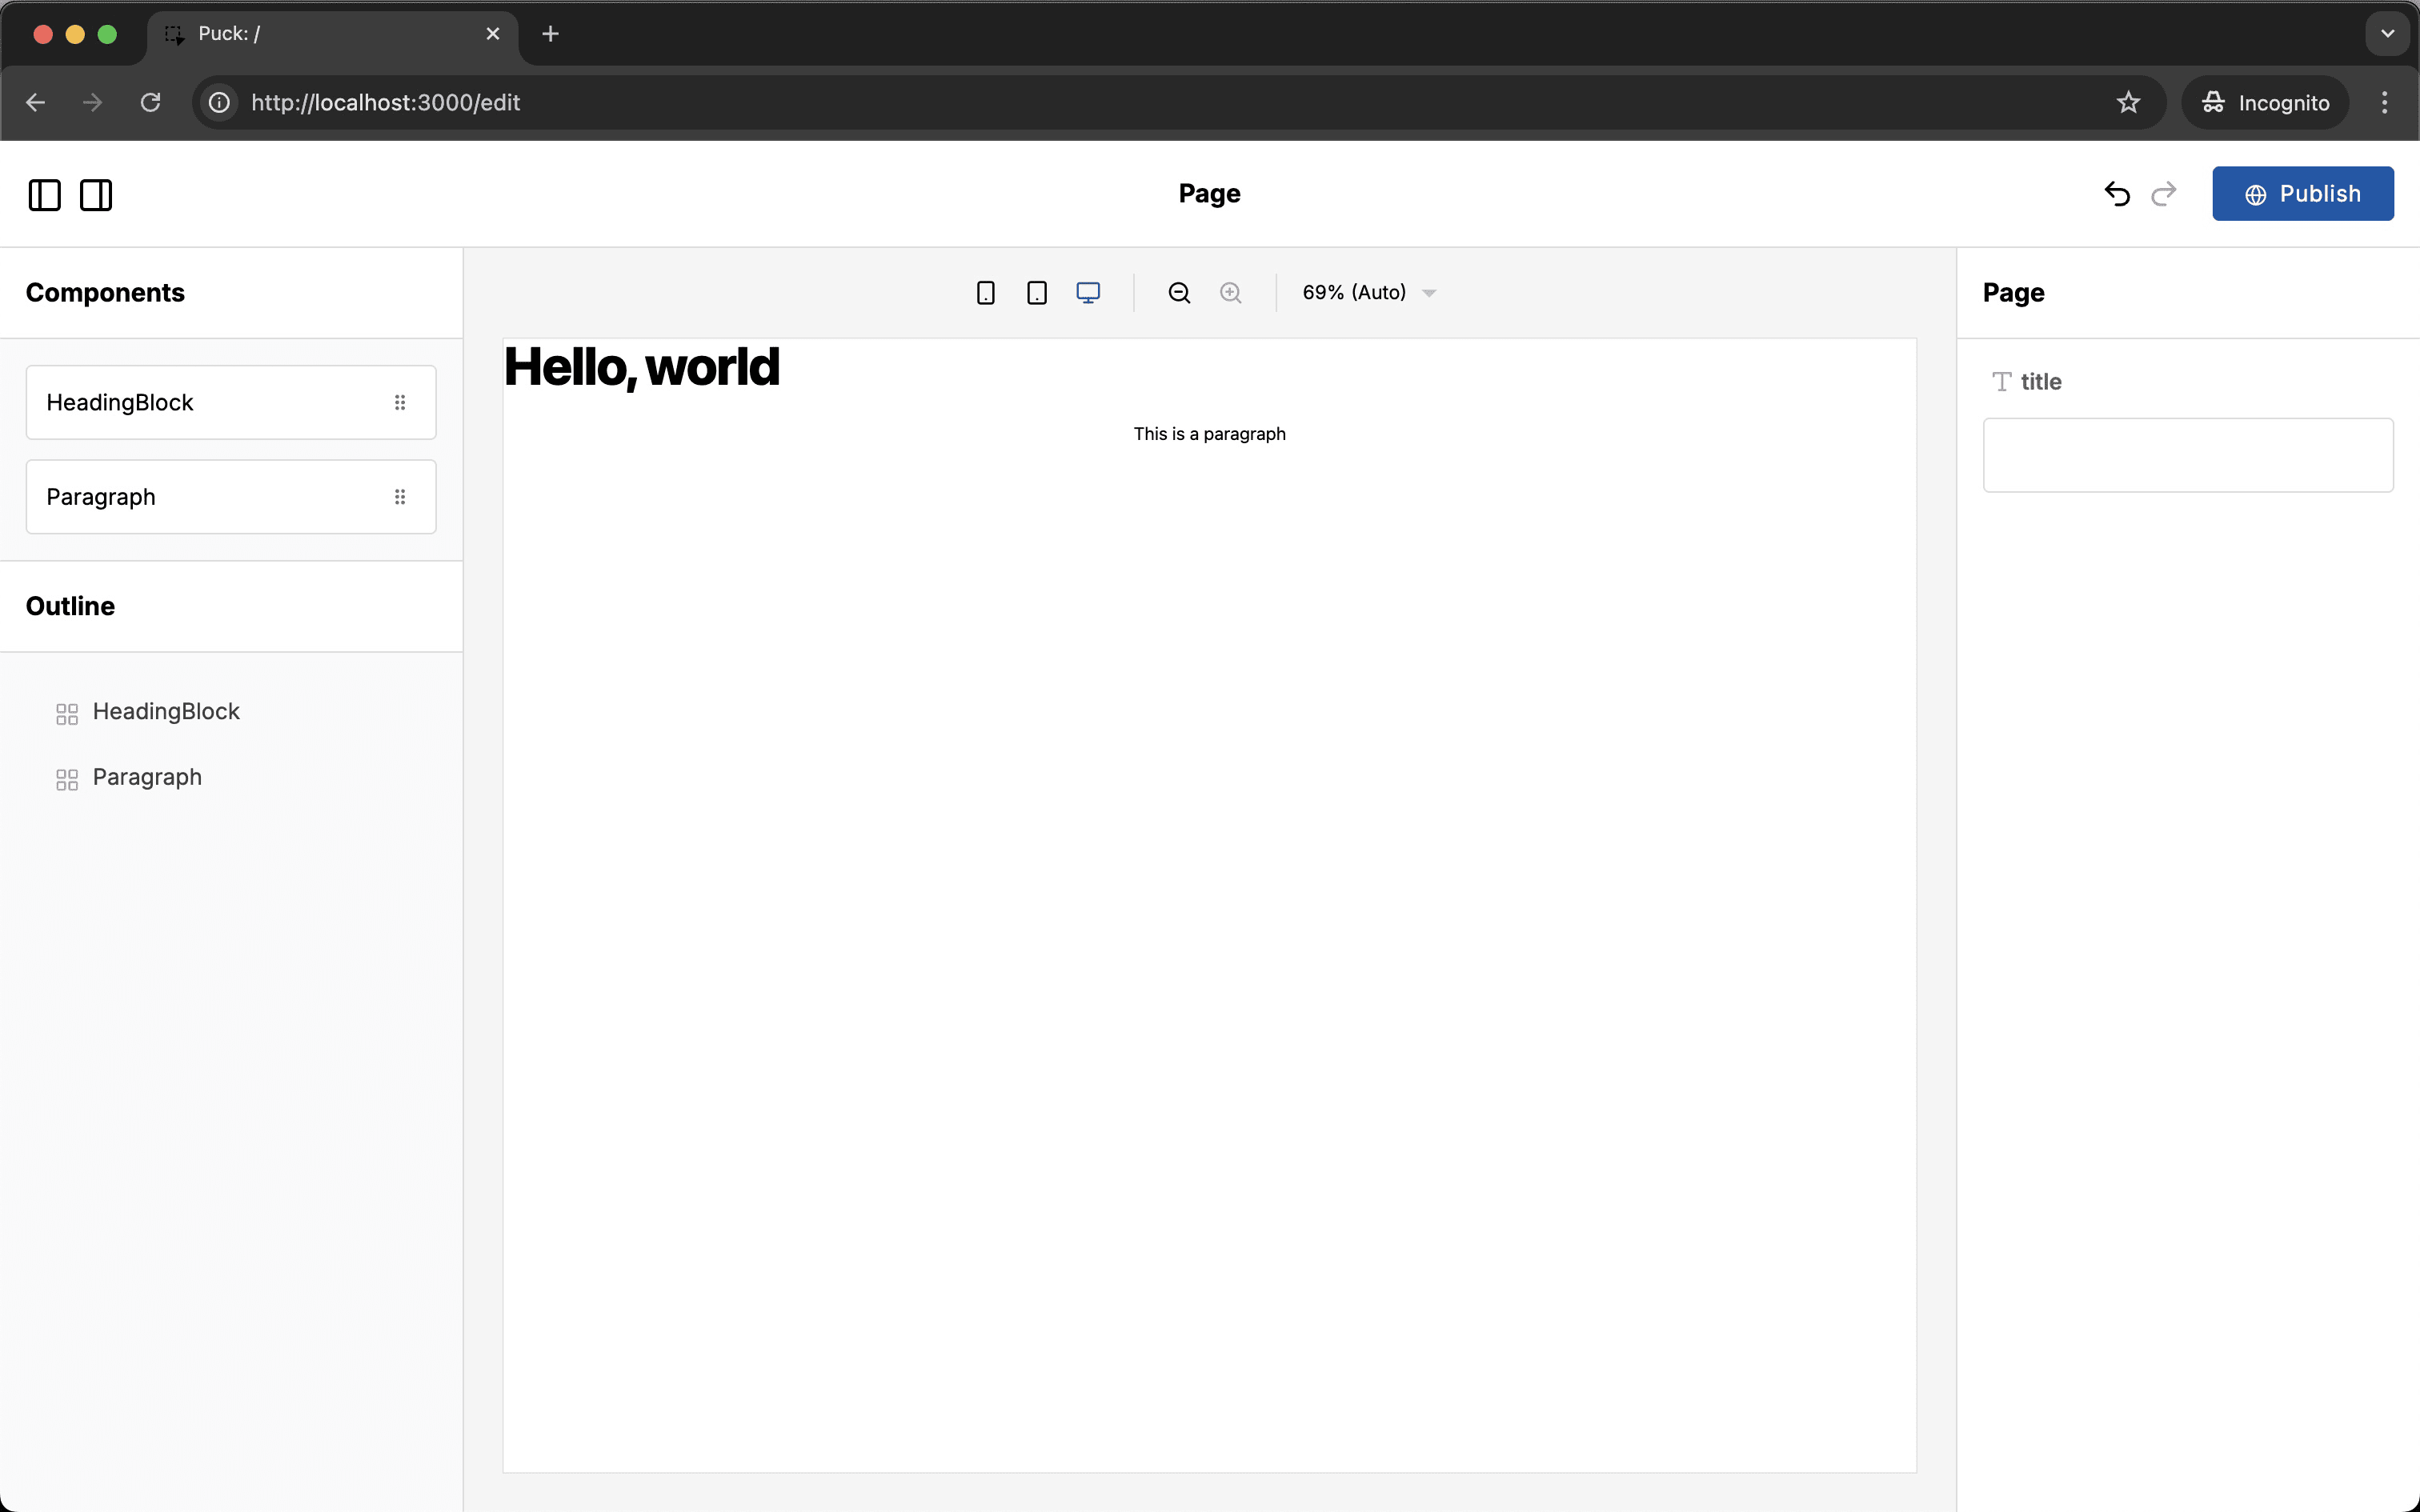Toggle the right sidebar visibility
Viewport: 2420px width, 1512px height.
click(x=96, y=194)
